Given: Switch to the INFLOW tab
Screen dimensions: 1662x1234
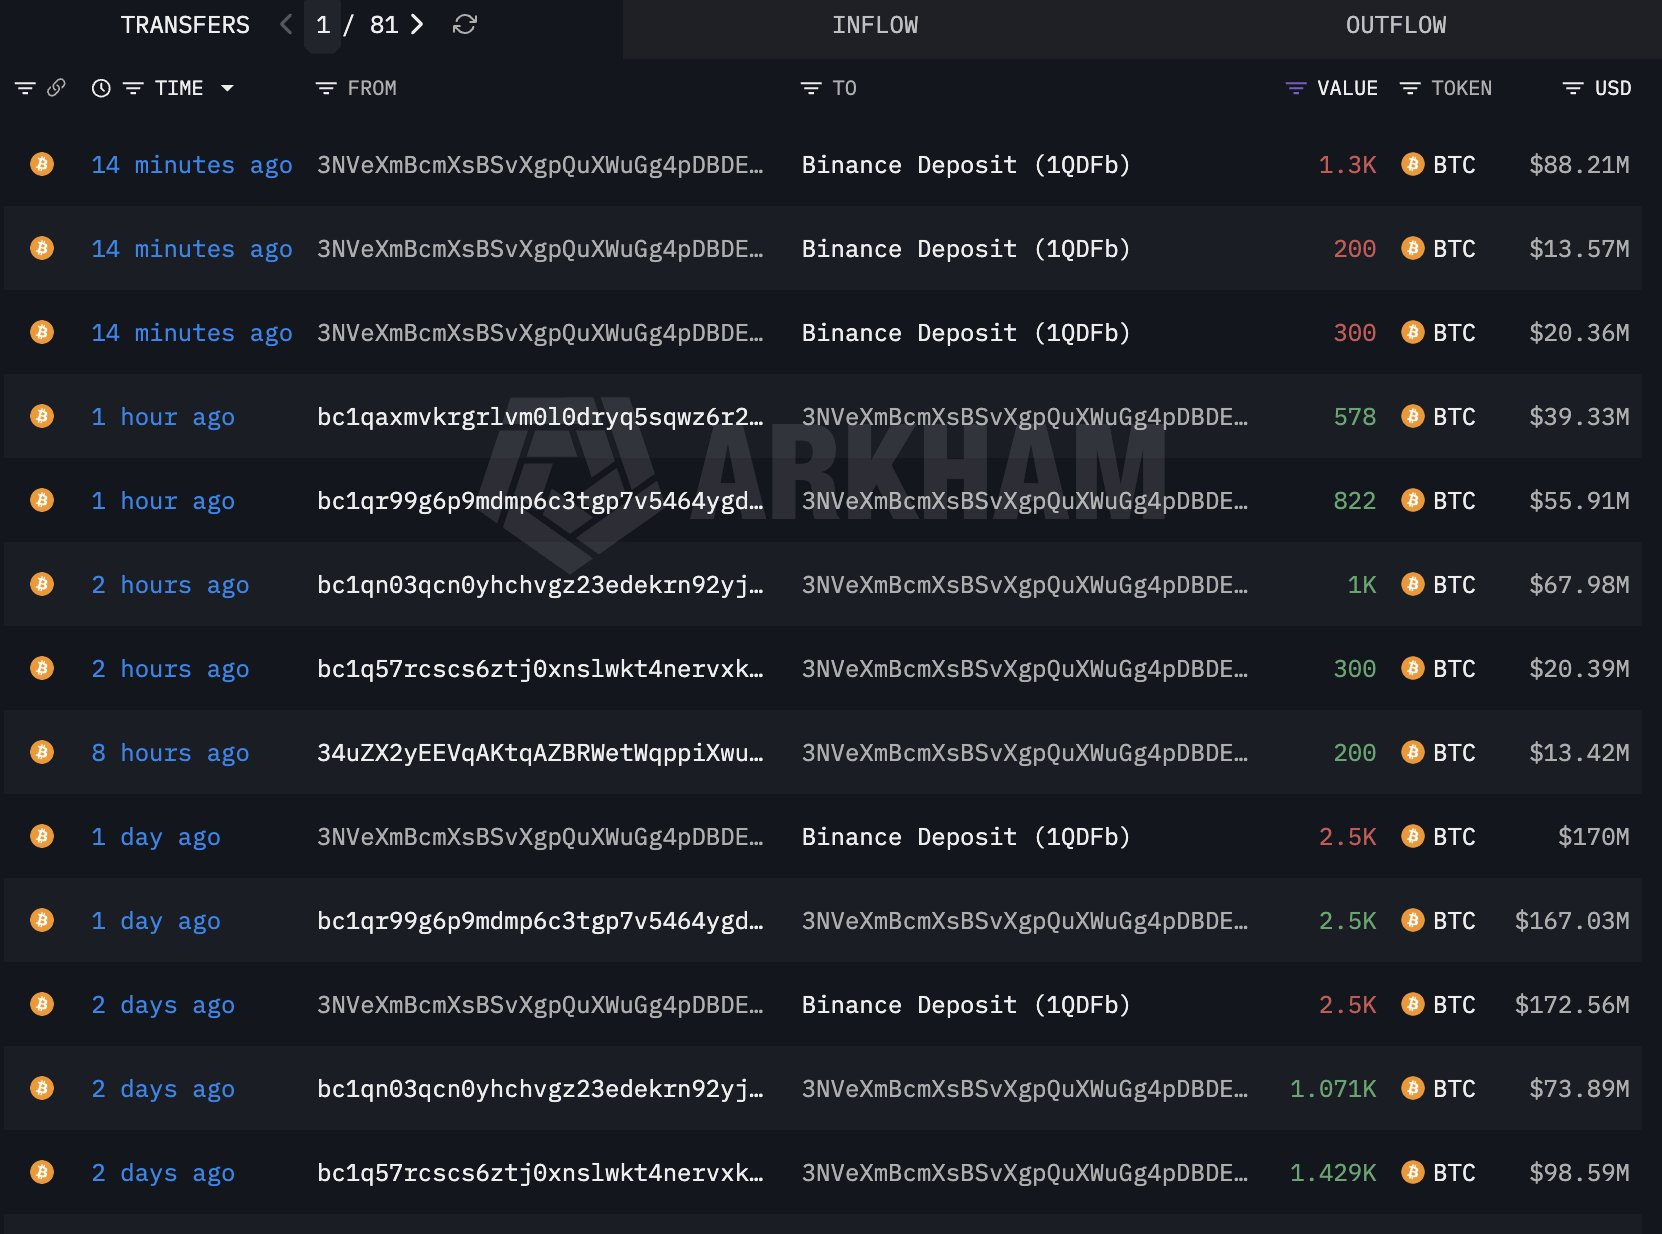Looking at the screenshot, I should click(x=875, y=26).
